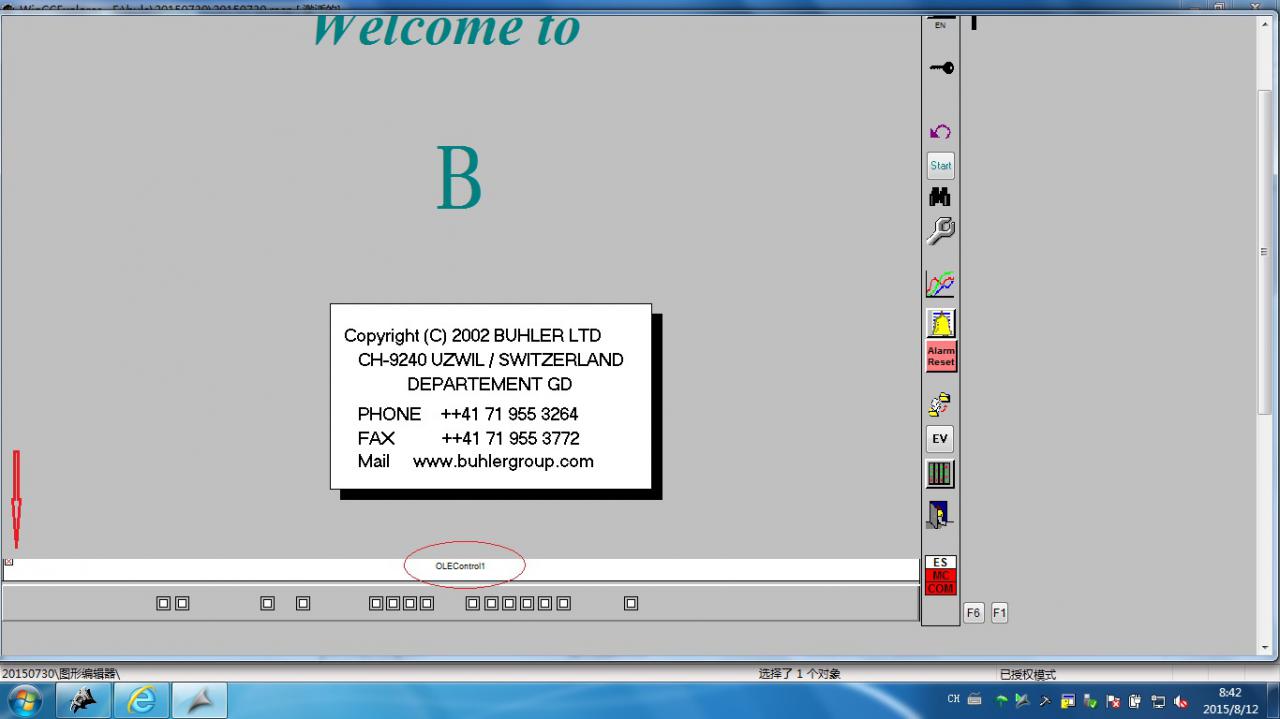Viewport: 1280px width, 719px height.
Task: Open the green rack module icon
Action: pos(940,474)
